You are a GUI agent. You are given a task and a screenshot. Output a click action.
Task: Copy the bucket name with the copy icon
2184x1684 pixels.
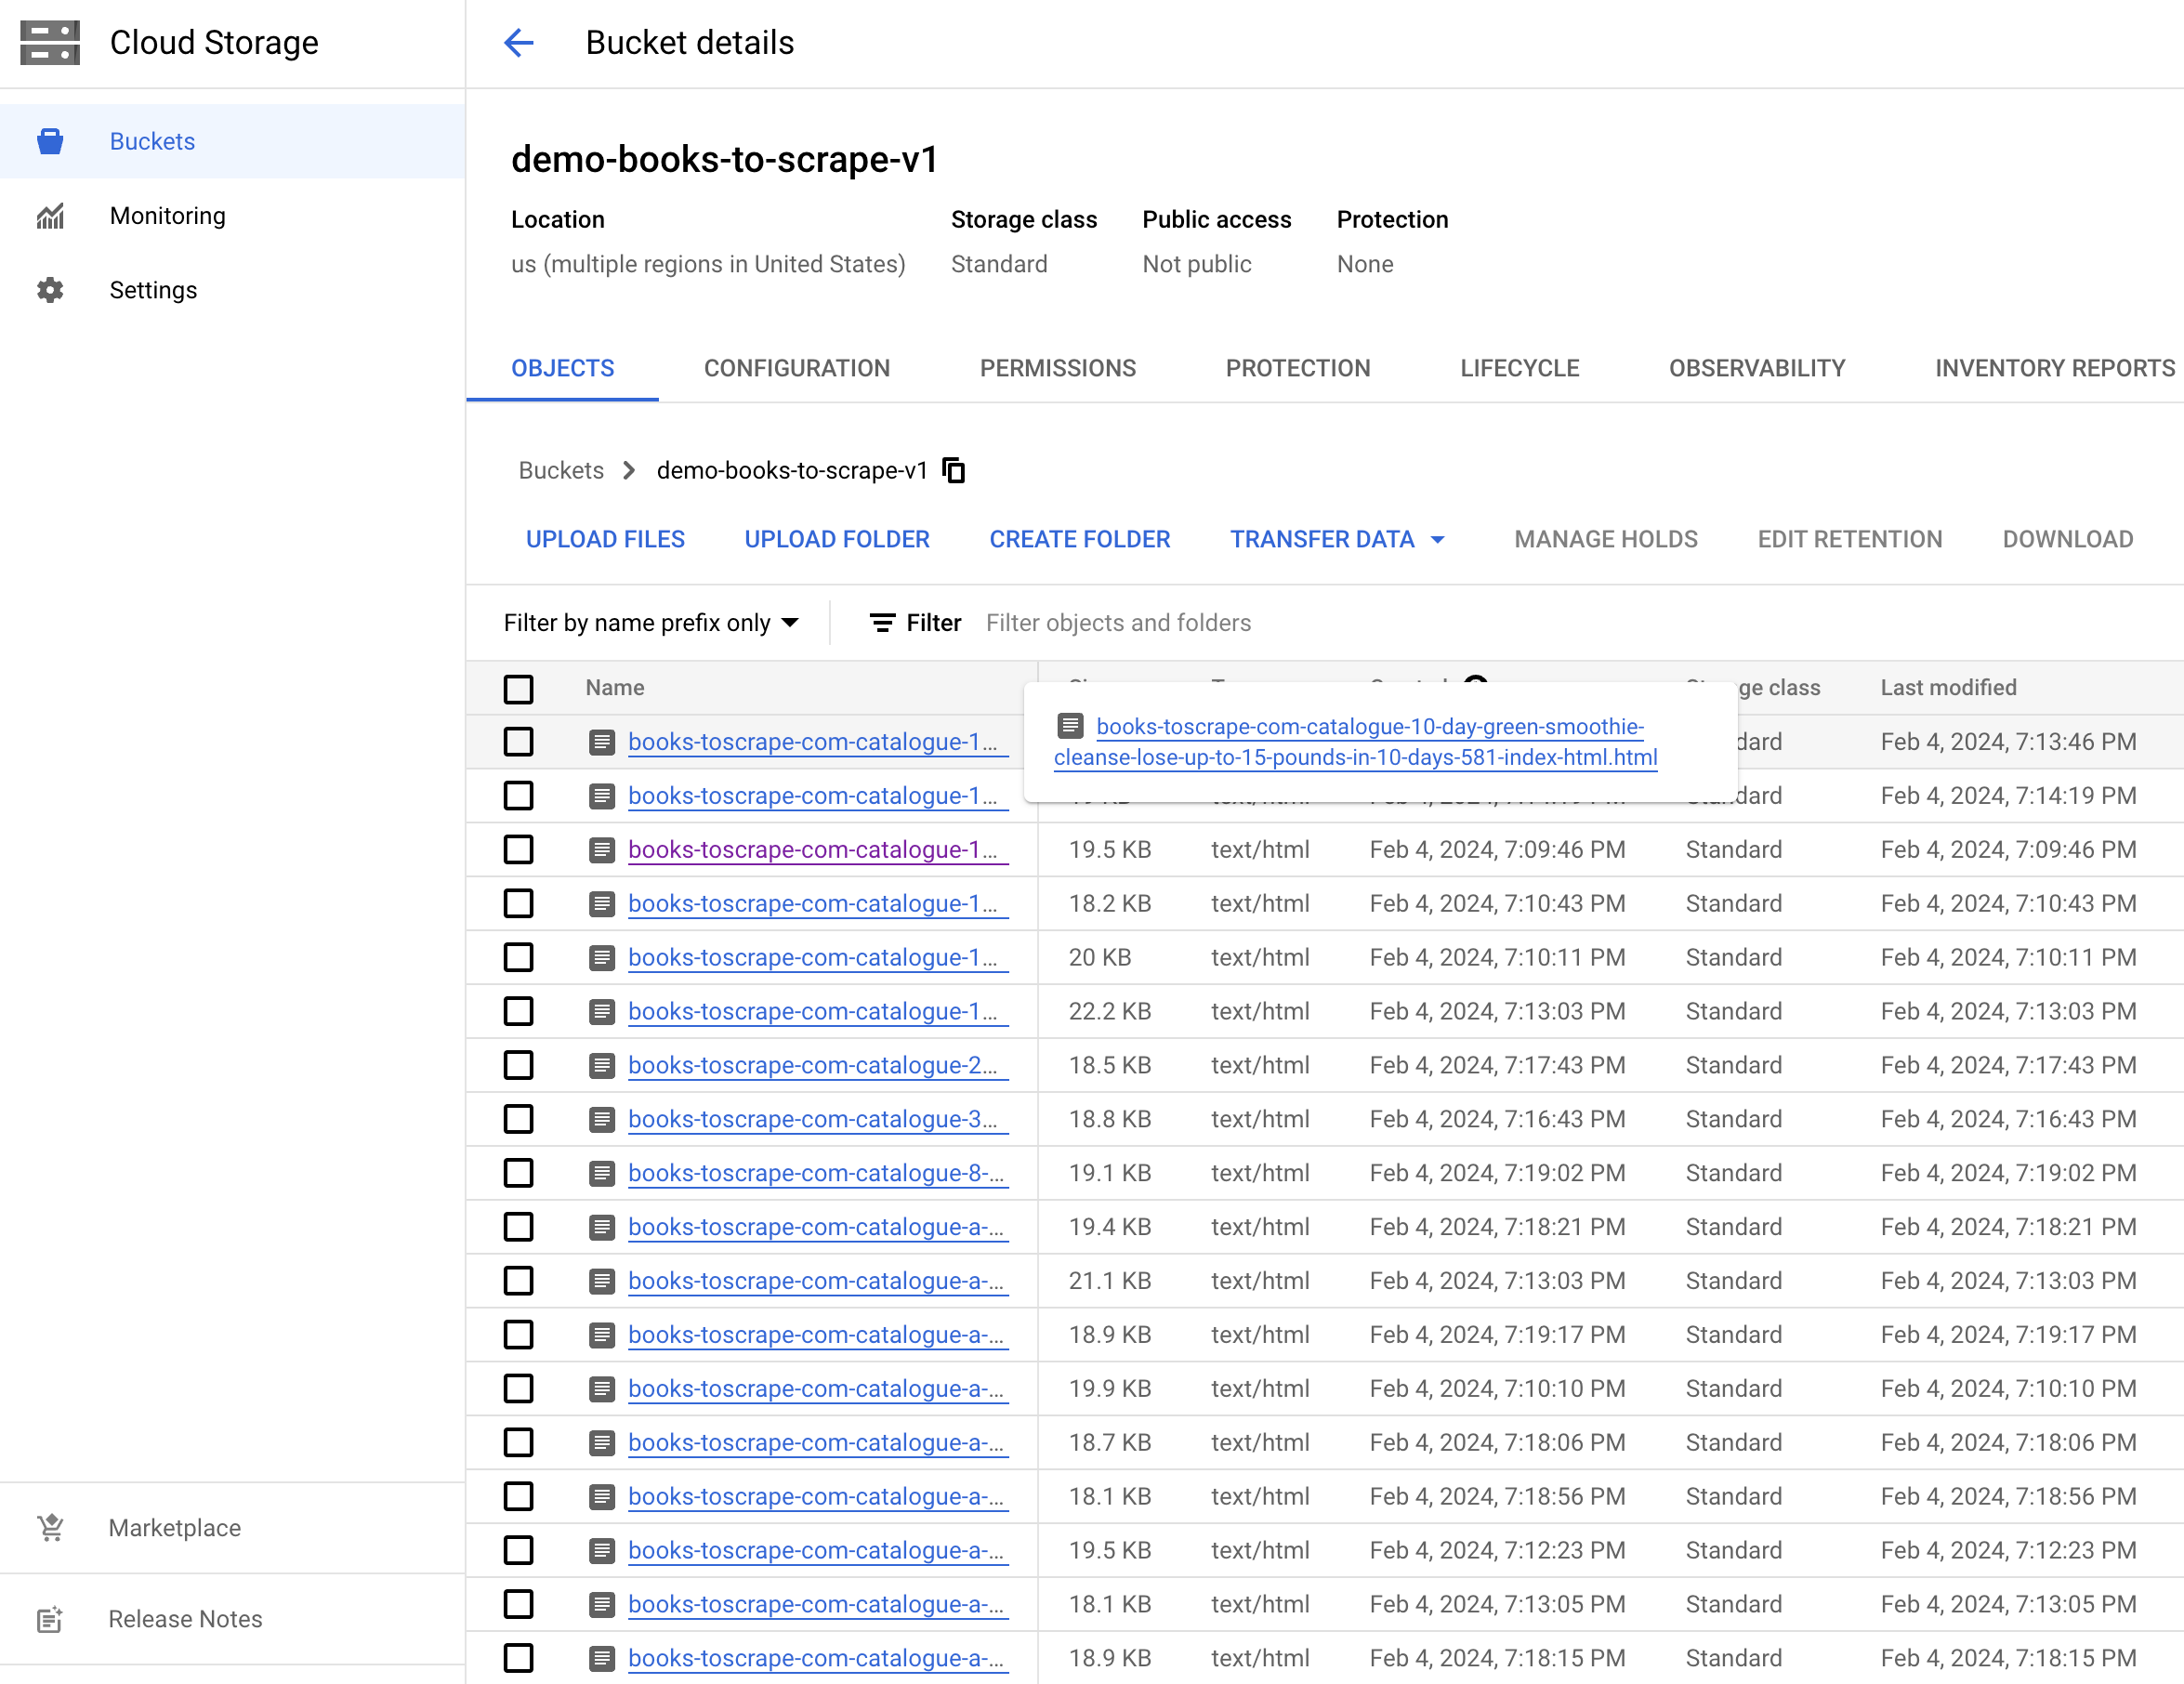pos(954,470)
